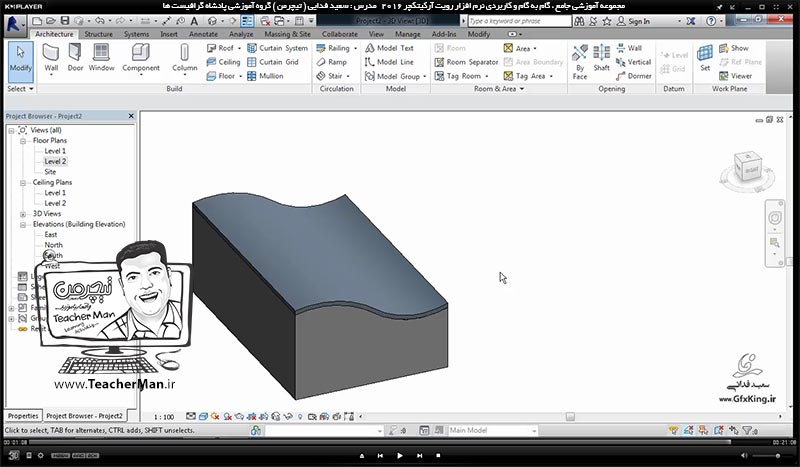The image size is (800, 467).
Task: Click the Save icon in quick access toolbar
Action: 65,21
